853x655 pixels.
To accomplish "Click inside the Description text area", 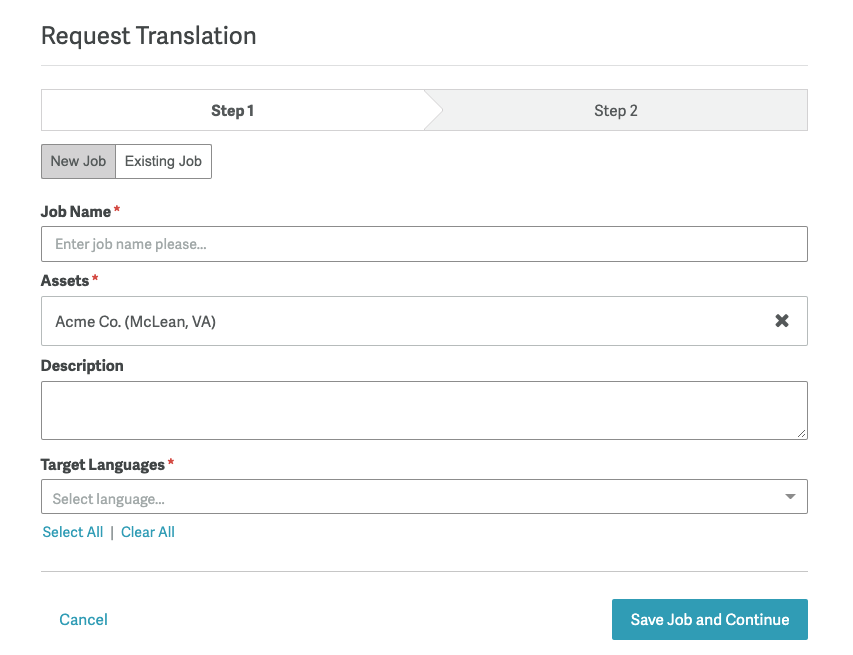I will click(423, 410).
